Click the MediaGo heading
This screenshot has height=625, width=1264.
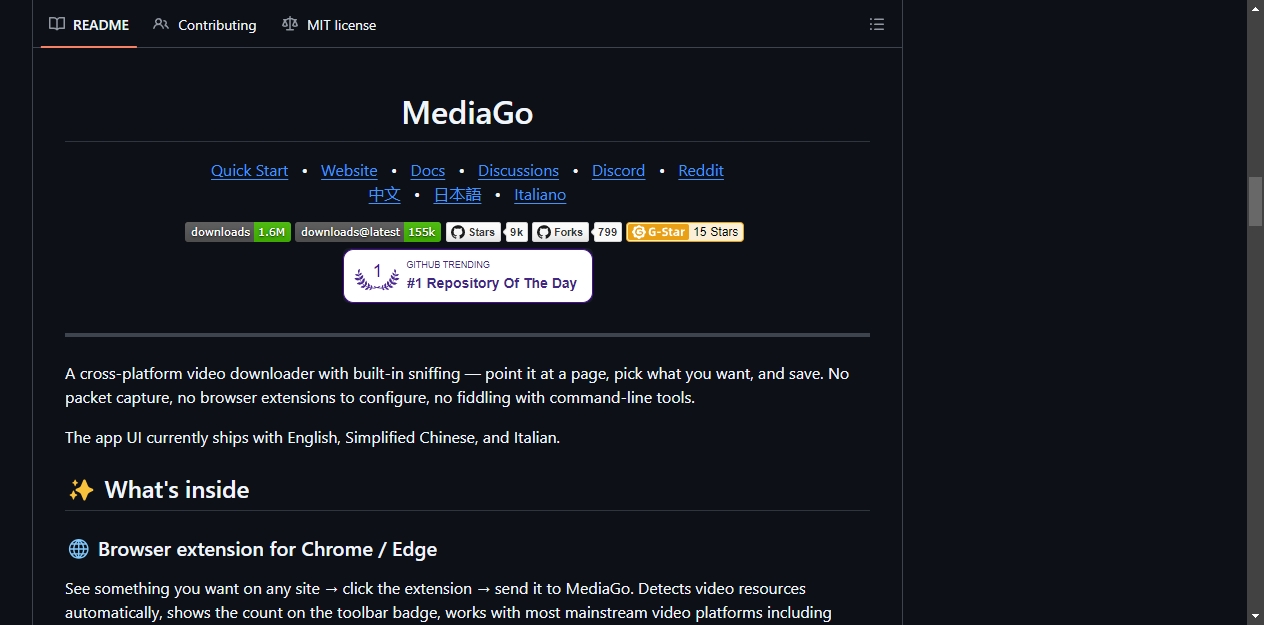(x=467, y=113)
